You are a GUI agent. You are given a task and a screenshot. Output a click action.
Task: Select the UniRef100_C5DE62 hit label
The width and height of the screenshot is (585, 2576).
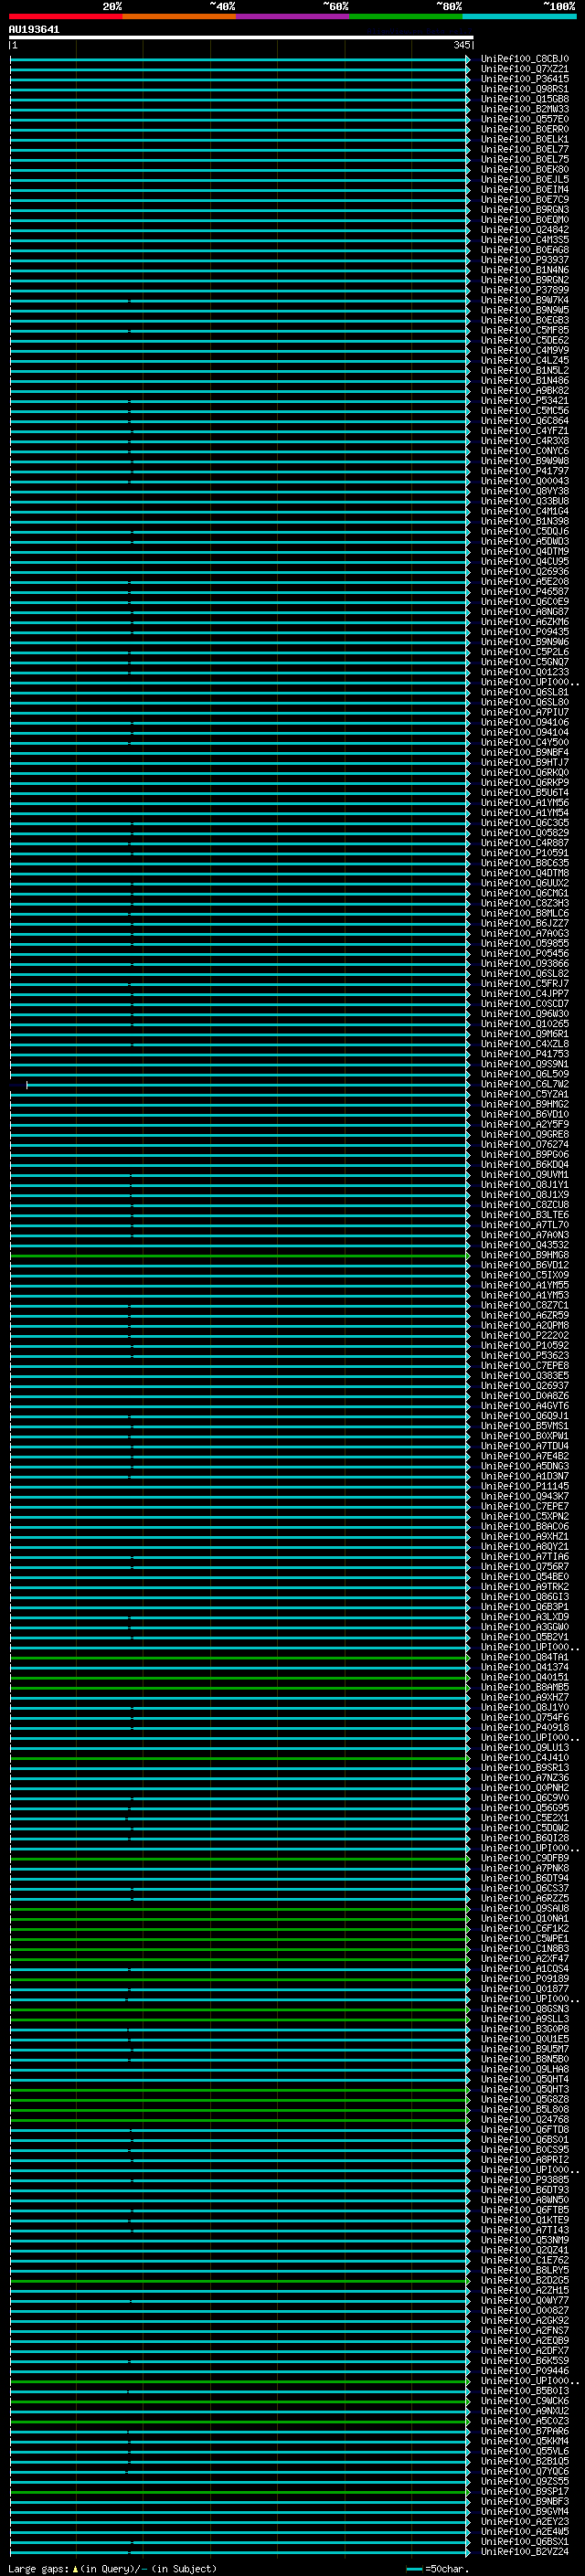524,340
